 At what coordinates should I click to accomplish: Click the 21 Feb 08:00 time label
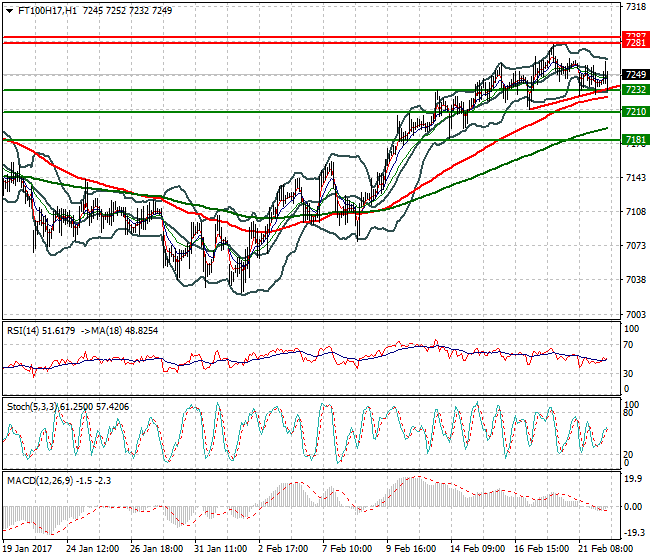[x=605, y=549]
